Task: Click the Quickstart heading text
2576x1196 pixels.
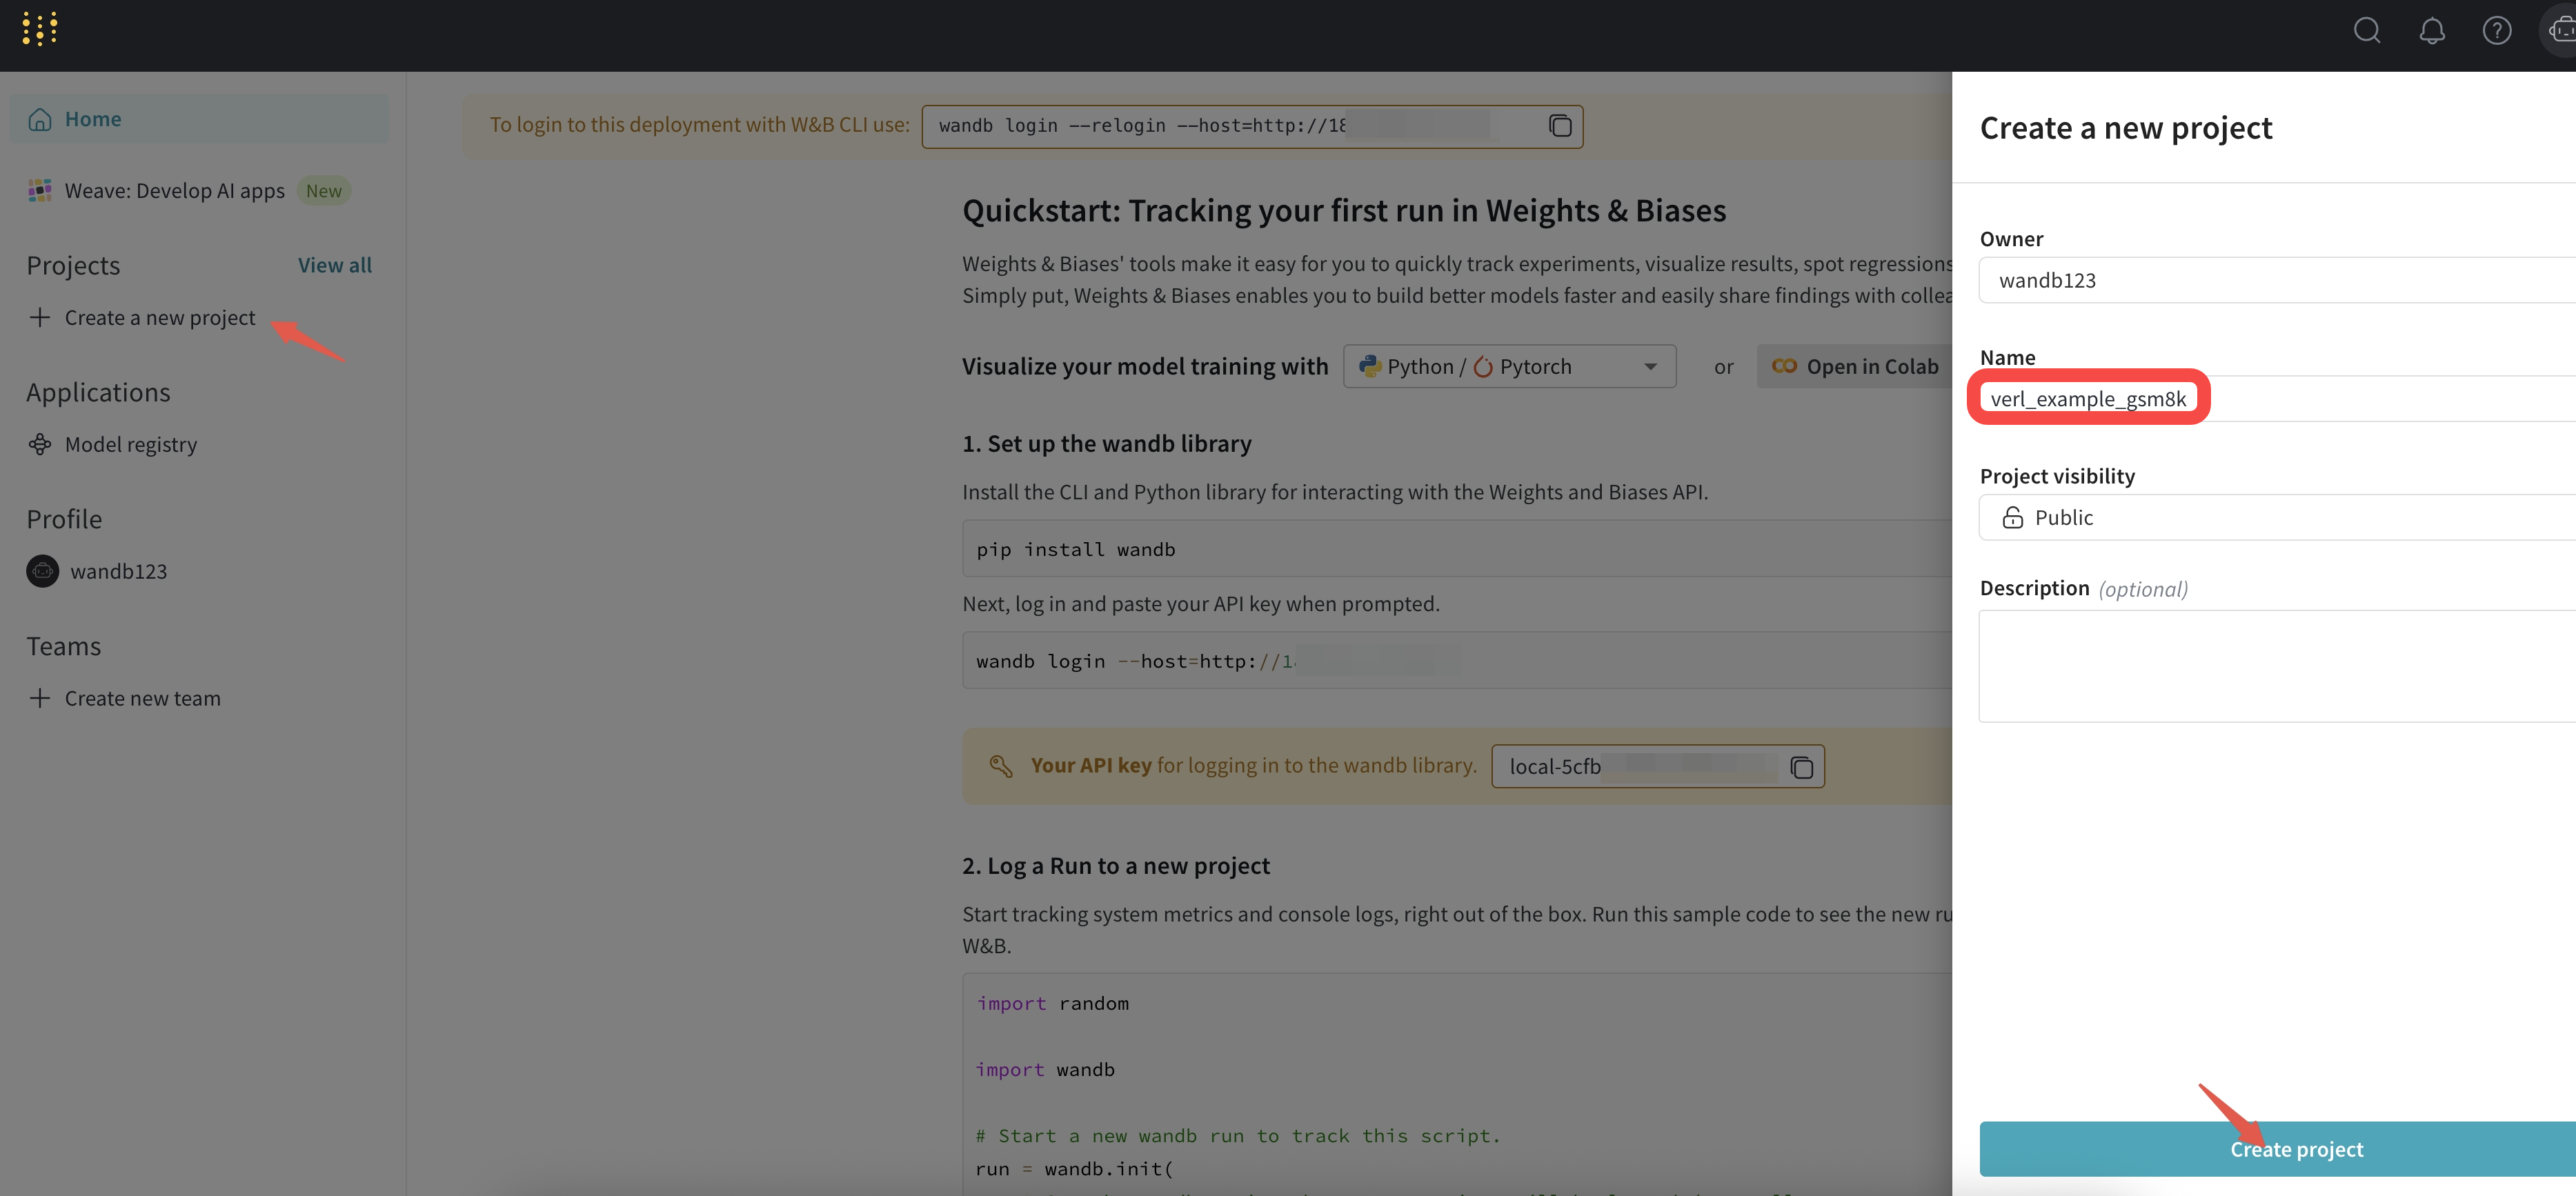Action: tap(1344, 211)
